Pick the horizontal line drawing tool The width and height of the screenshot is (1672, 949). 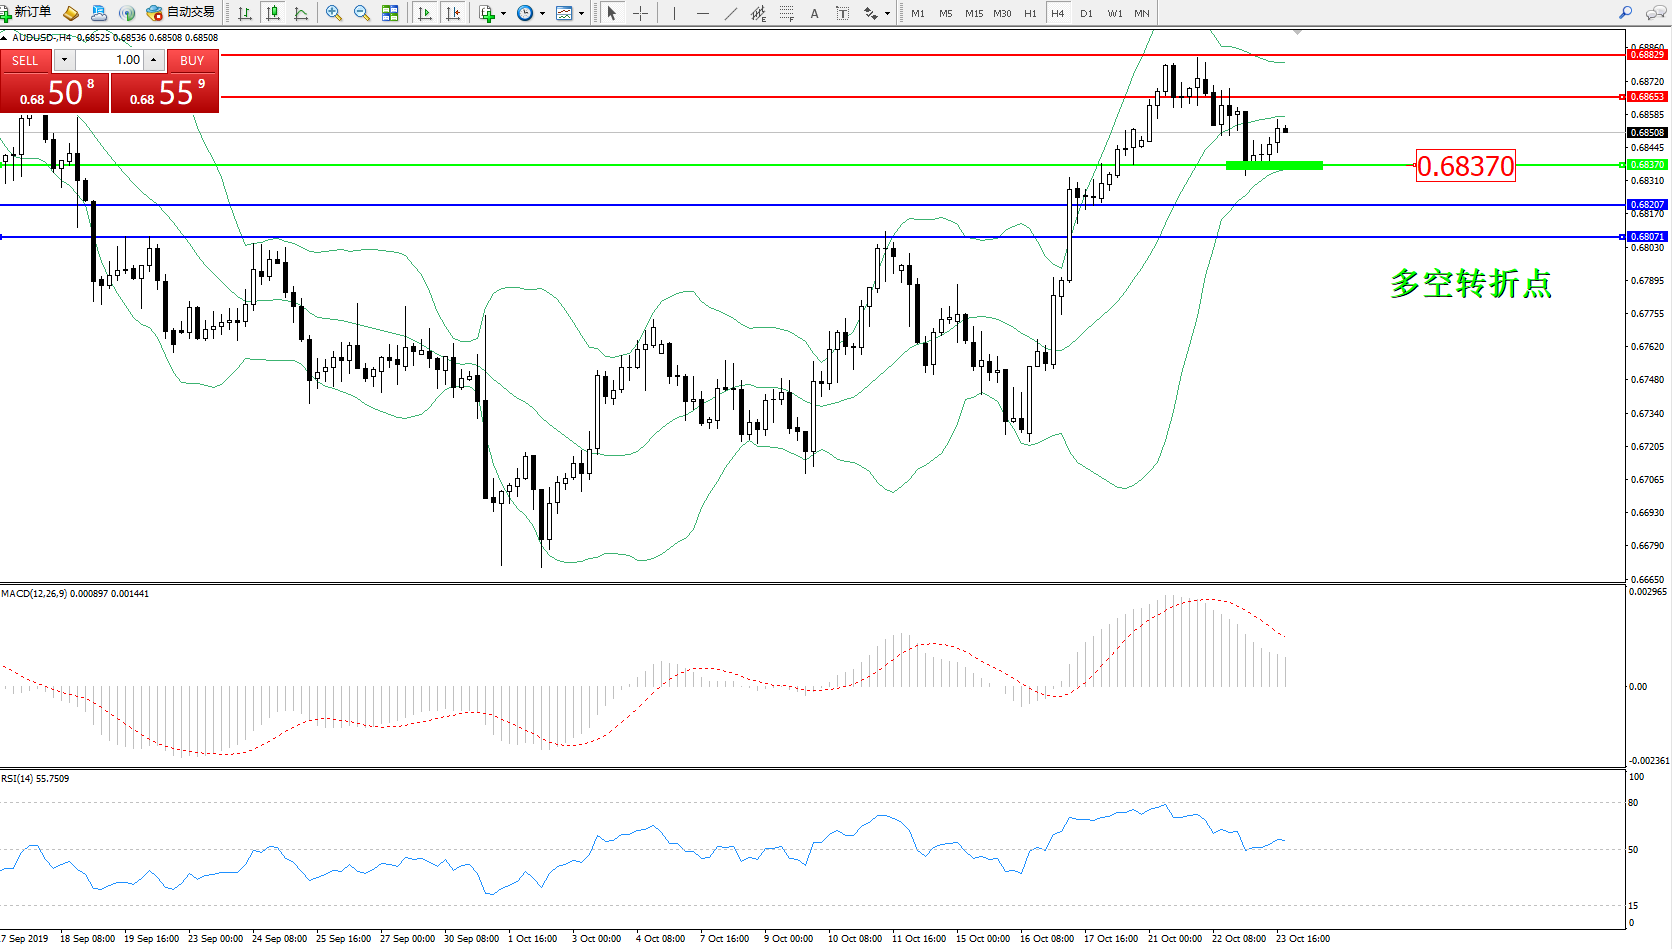click(703, 13)
